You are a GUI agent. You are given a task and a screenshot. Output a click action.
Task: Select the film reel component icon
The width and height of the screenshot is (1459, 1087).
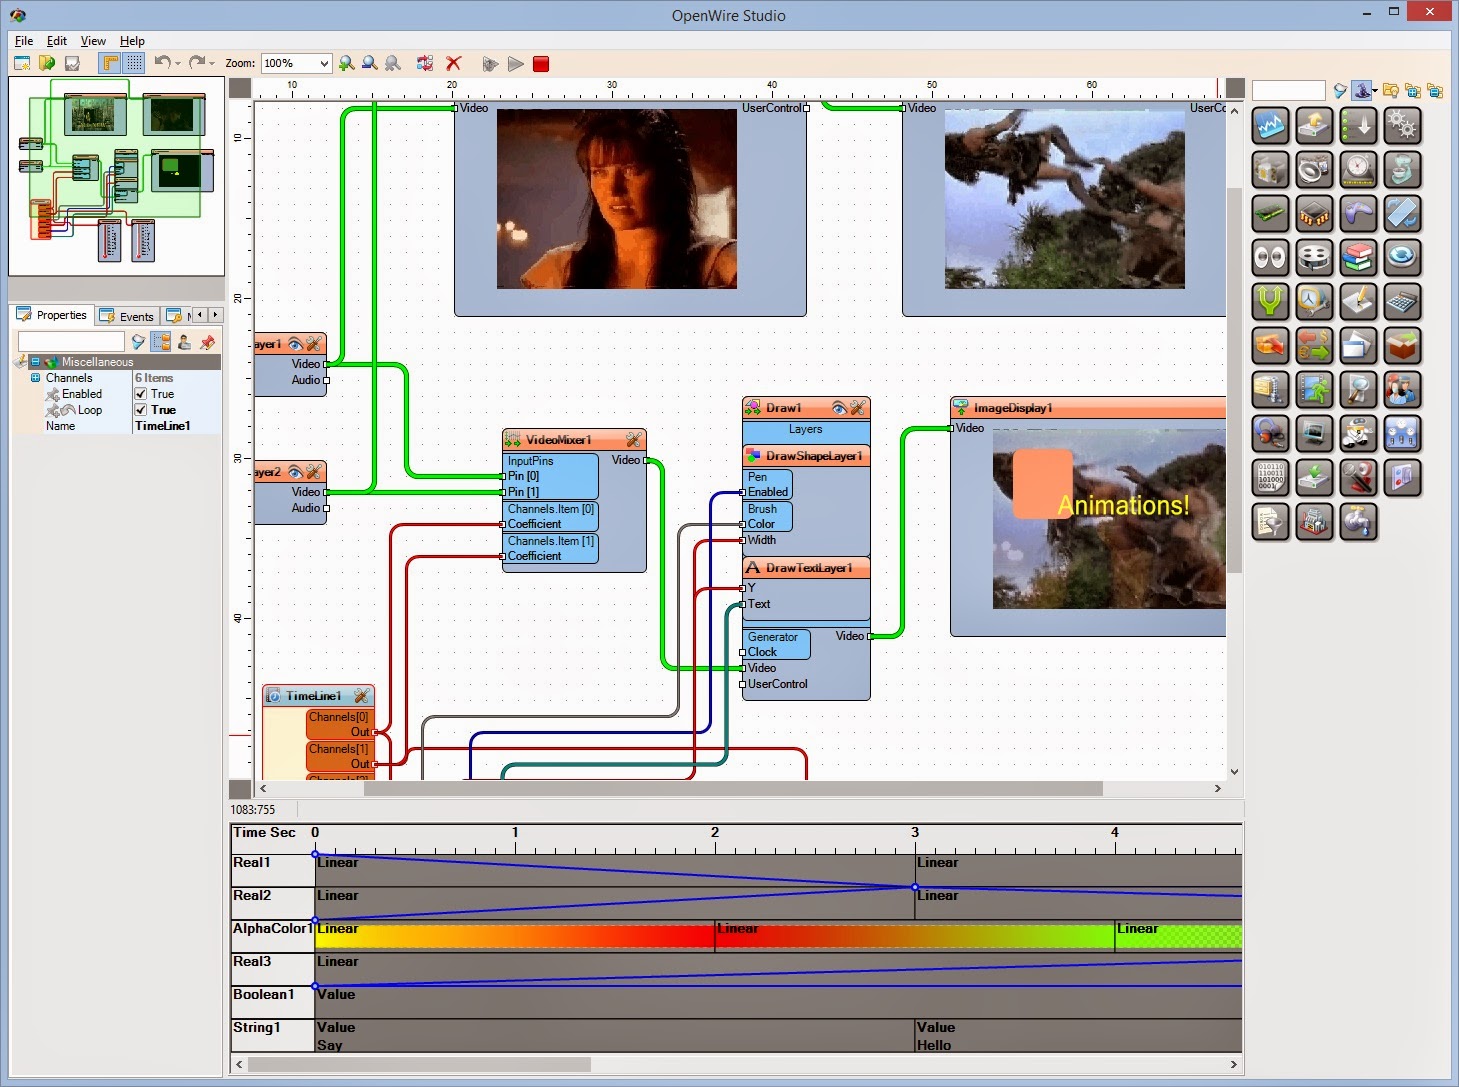(1314, 256)
